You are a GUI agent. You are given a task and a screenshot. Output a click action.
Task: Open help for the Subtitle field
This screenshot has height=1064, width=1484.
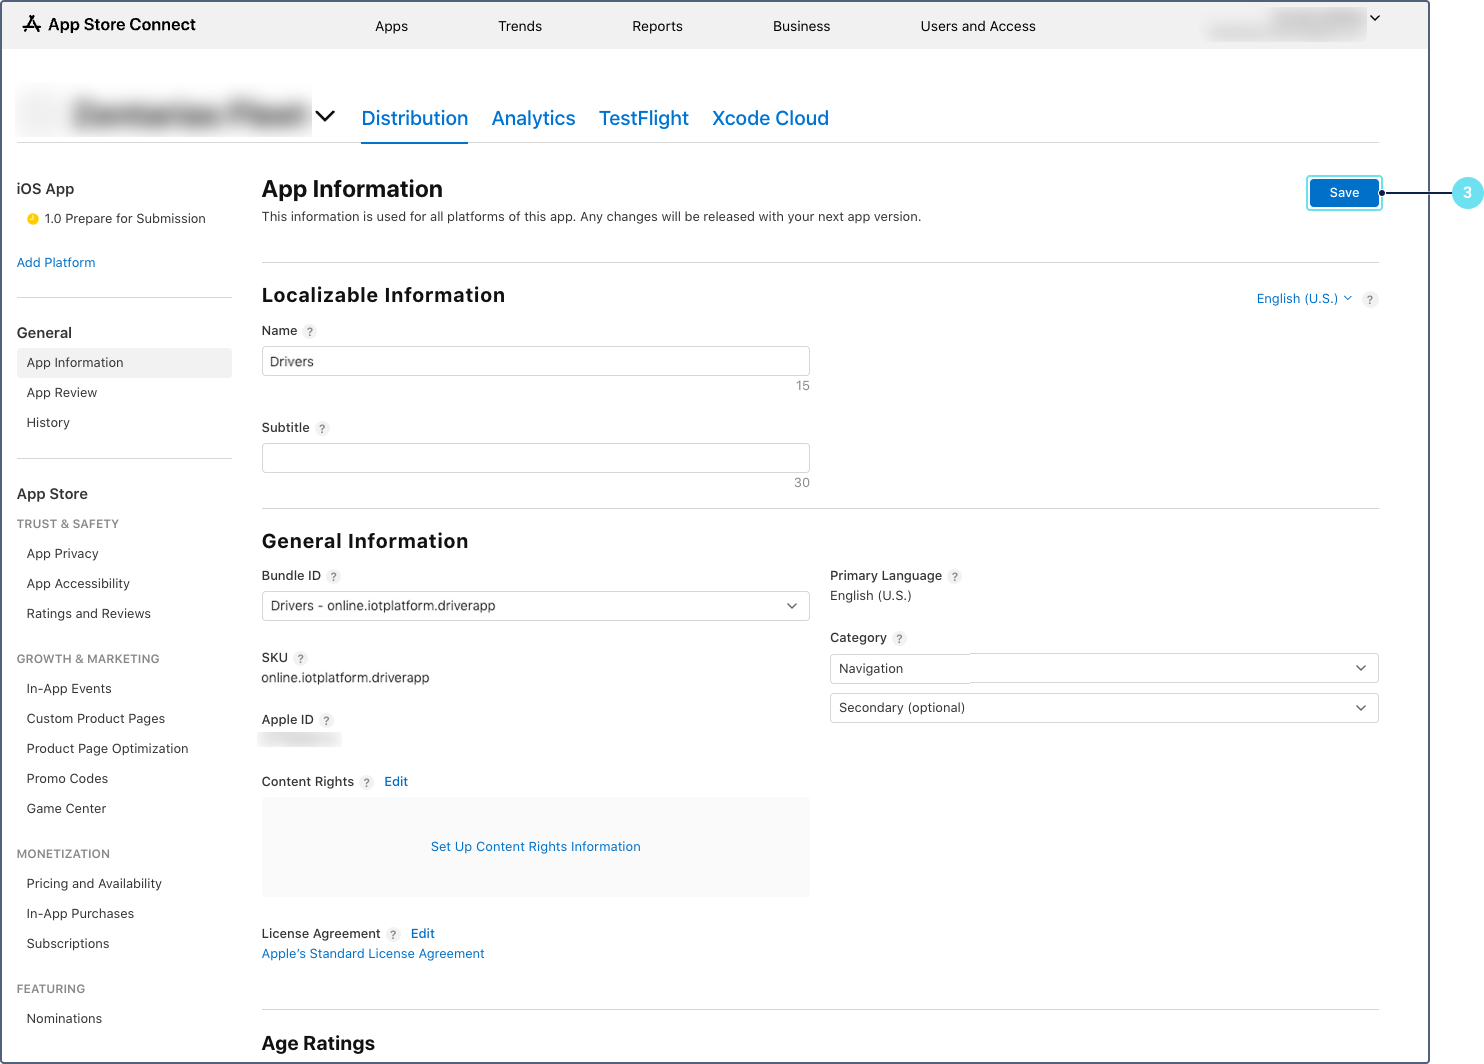322,429
